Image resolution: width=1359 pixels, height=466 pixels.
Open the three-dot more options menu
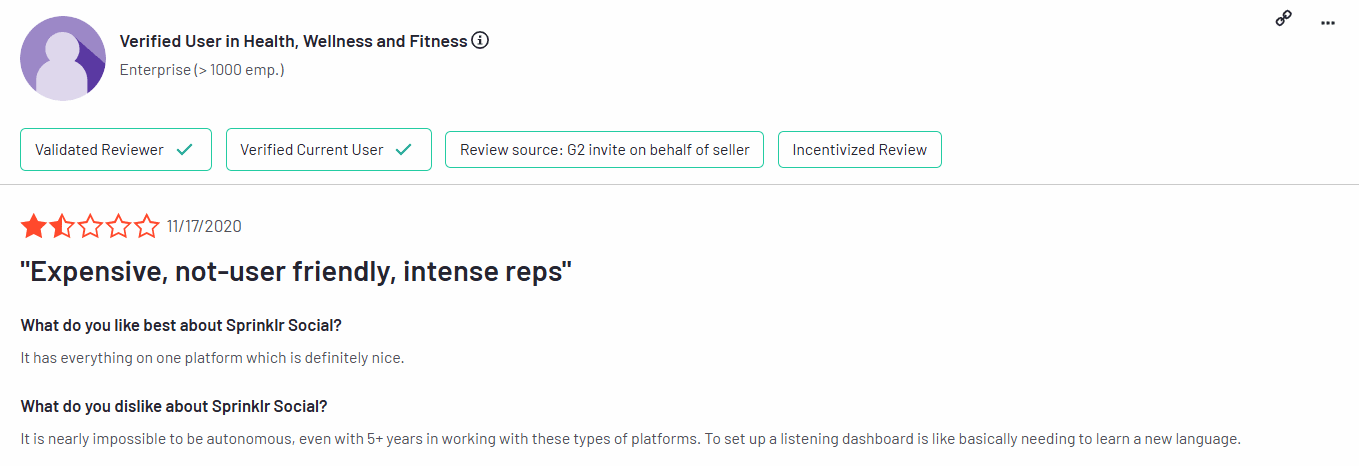(1328, 22)
